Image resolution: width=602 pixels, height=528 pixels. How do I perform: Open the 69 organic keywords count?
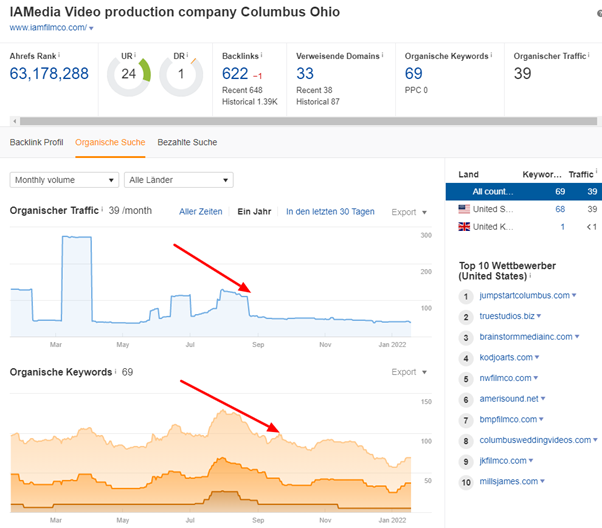413,73
